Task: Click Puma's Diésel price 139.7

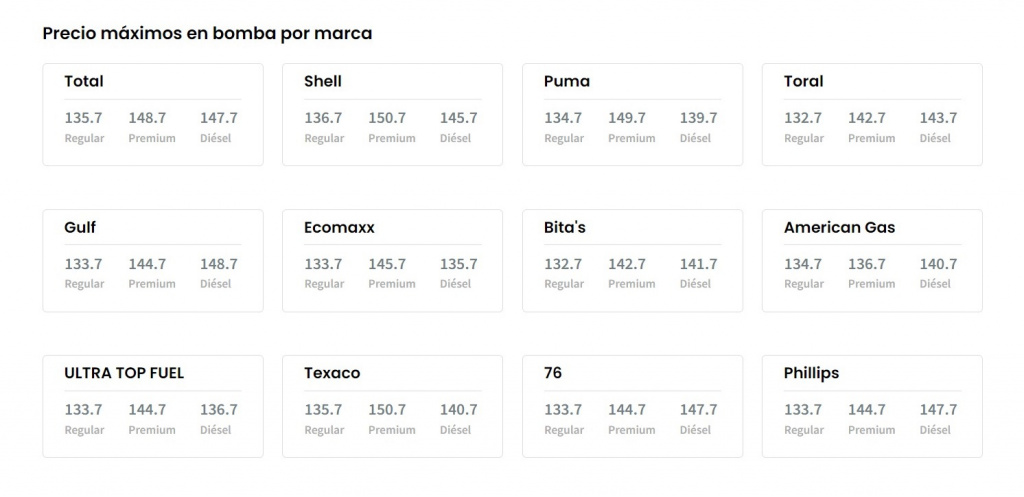Action: point(698,118)
